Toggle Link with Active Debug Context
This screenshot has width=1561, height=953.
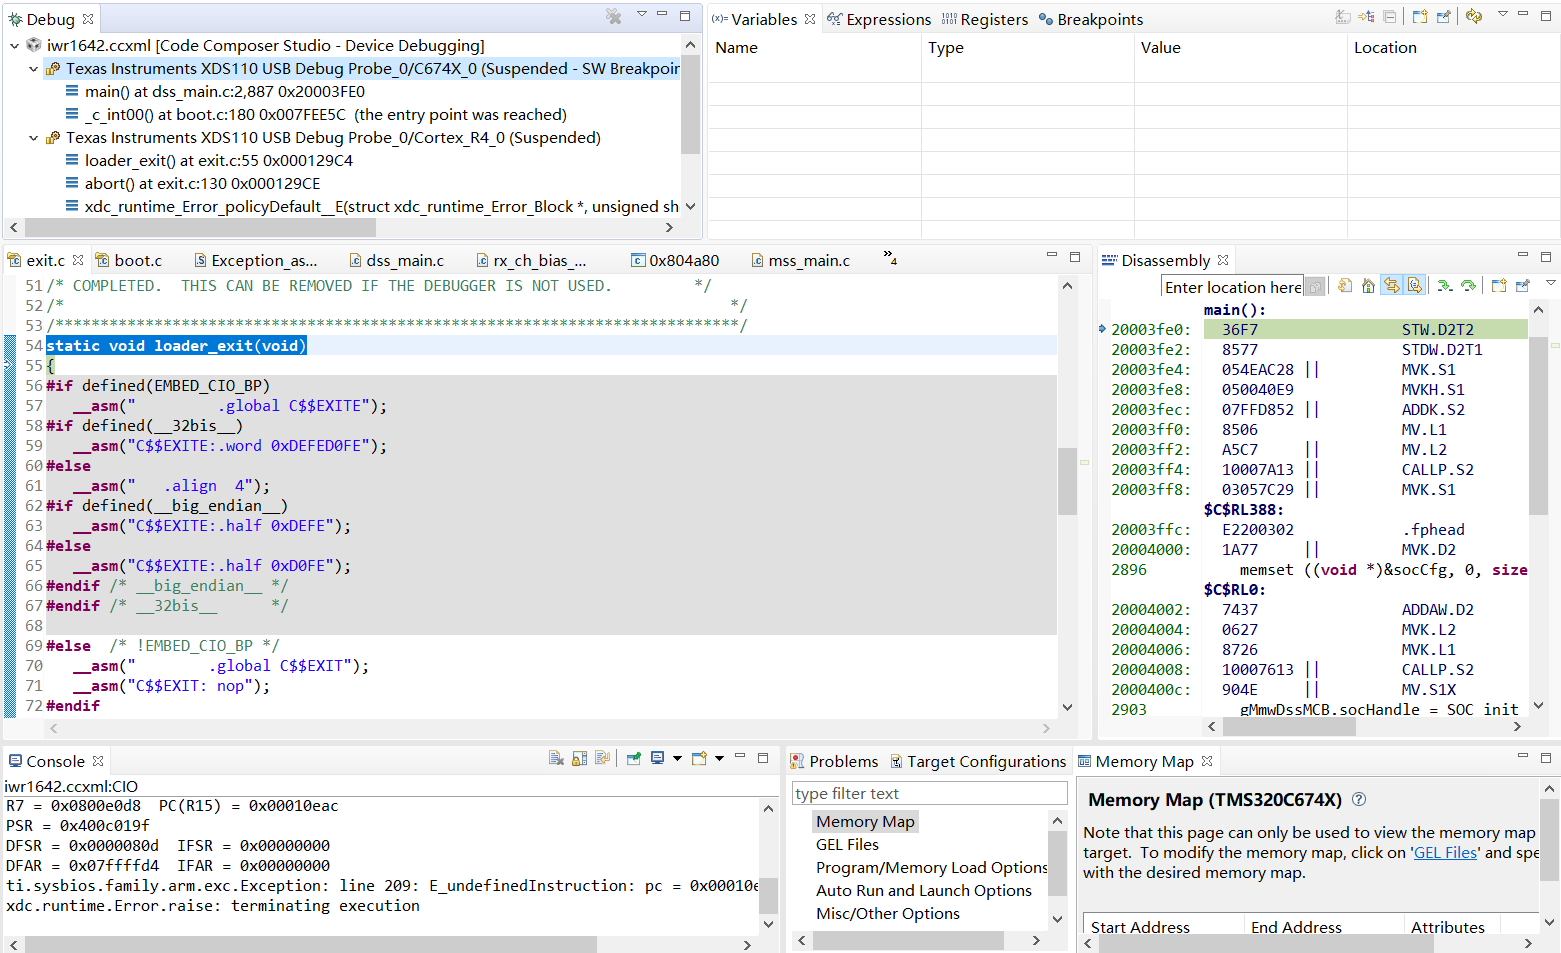(1391, 286)
